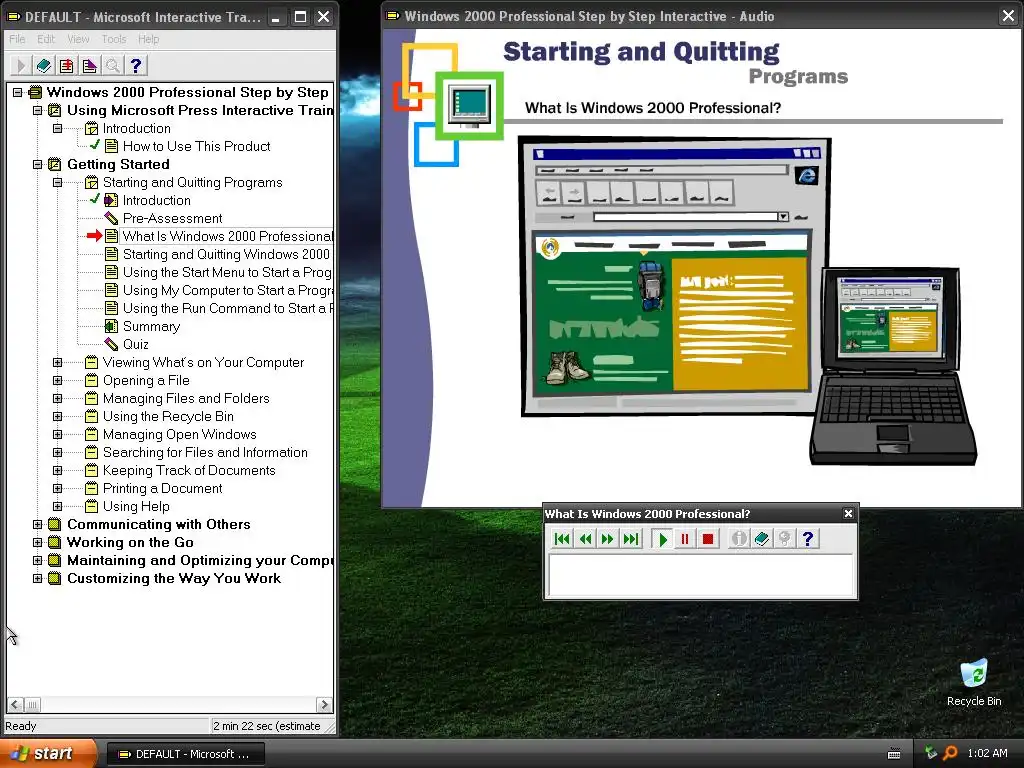The width and height of the screenshot is (1024, 768).
Task: Expand Viewing What's on Your Computer
Action: click(x=57, y=362)
